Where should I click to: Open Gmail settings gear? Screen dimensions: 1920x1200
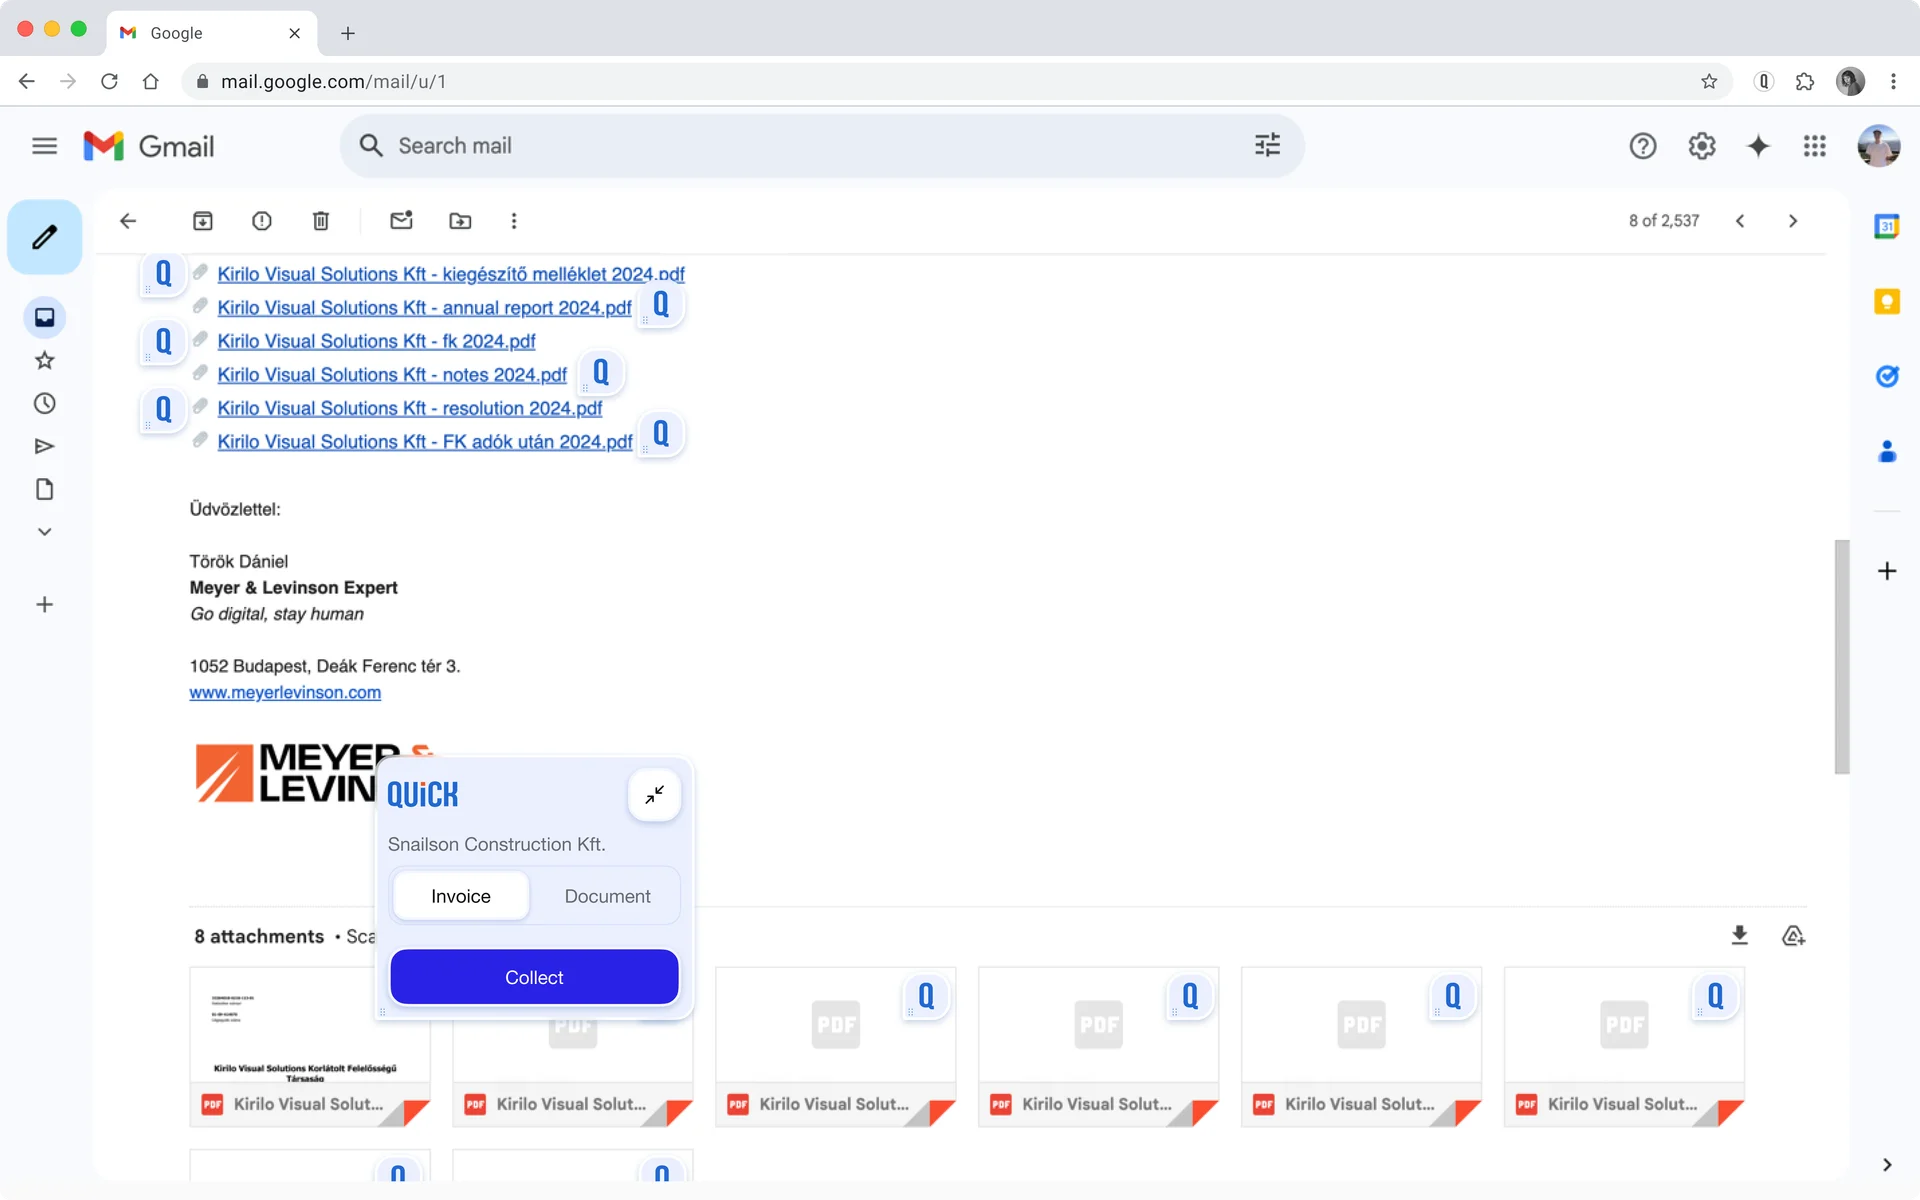coord(1702,146)
